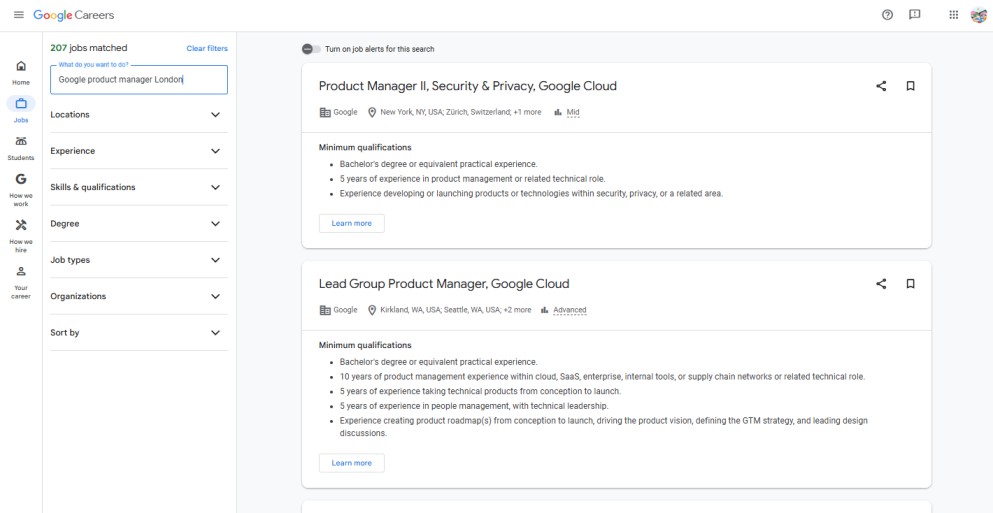Expand the Degree filter
The width and height of the screenshot is (993, 513).
139,224
